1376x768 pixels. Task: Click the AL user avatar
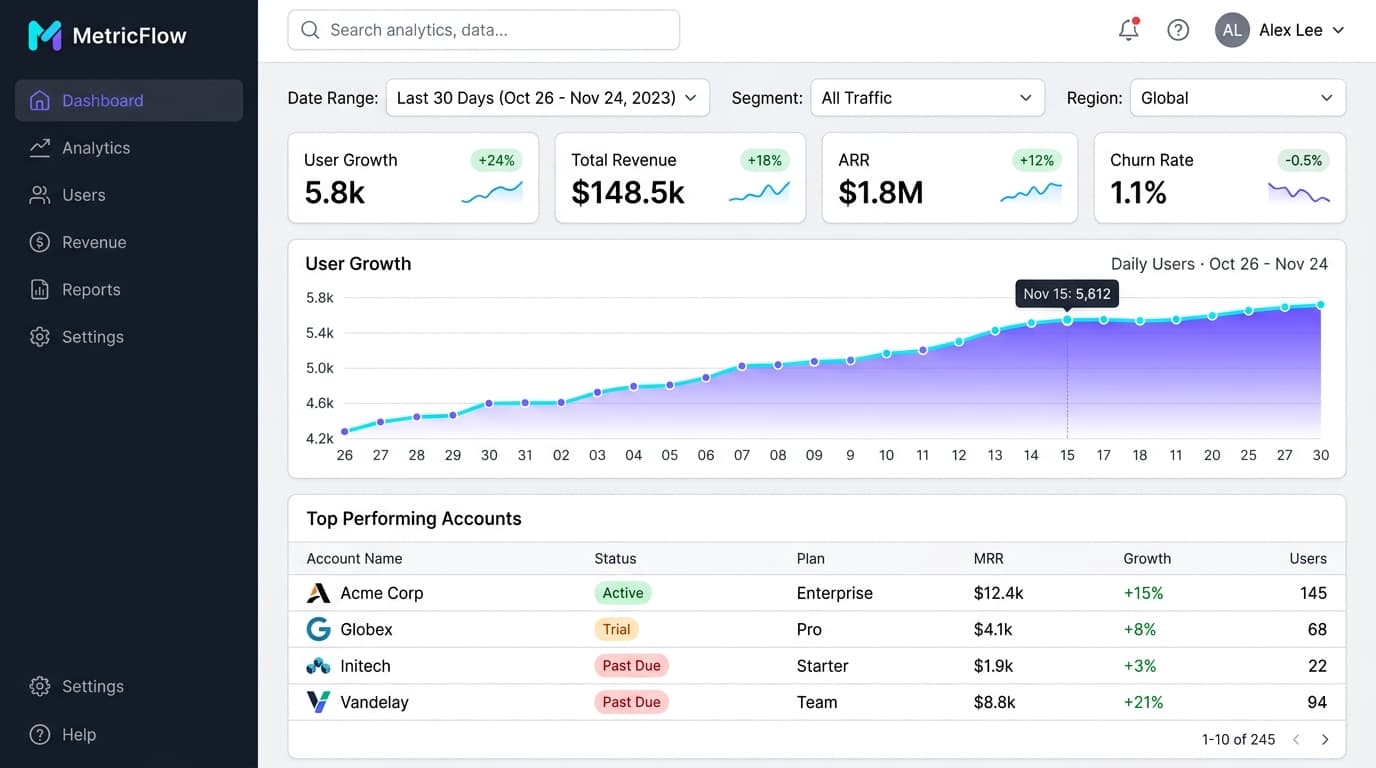1232,30
